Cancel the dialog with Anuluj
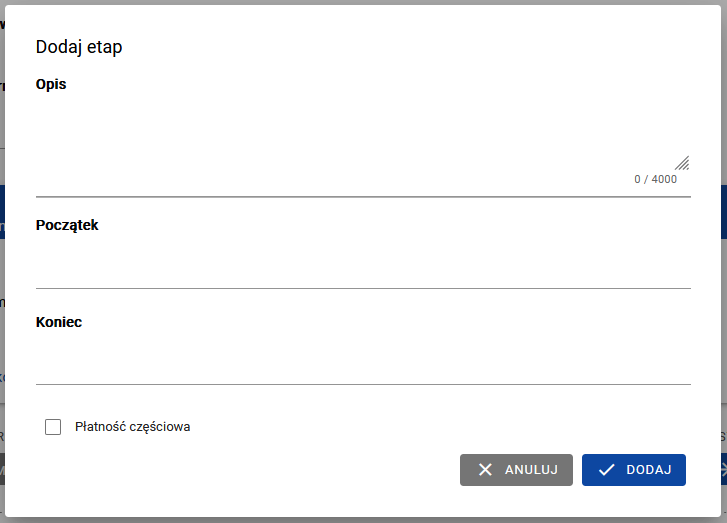727x523 pixels. coord(516,470)
